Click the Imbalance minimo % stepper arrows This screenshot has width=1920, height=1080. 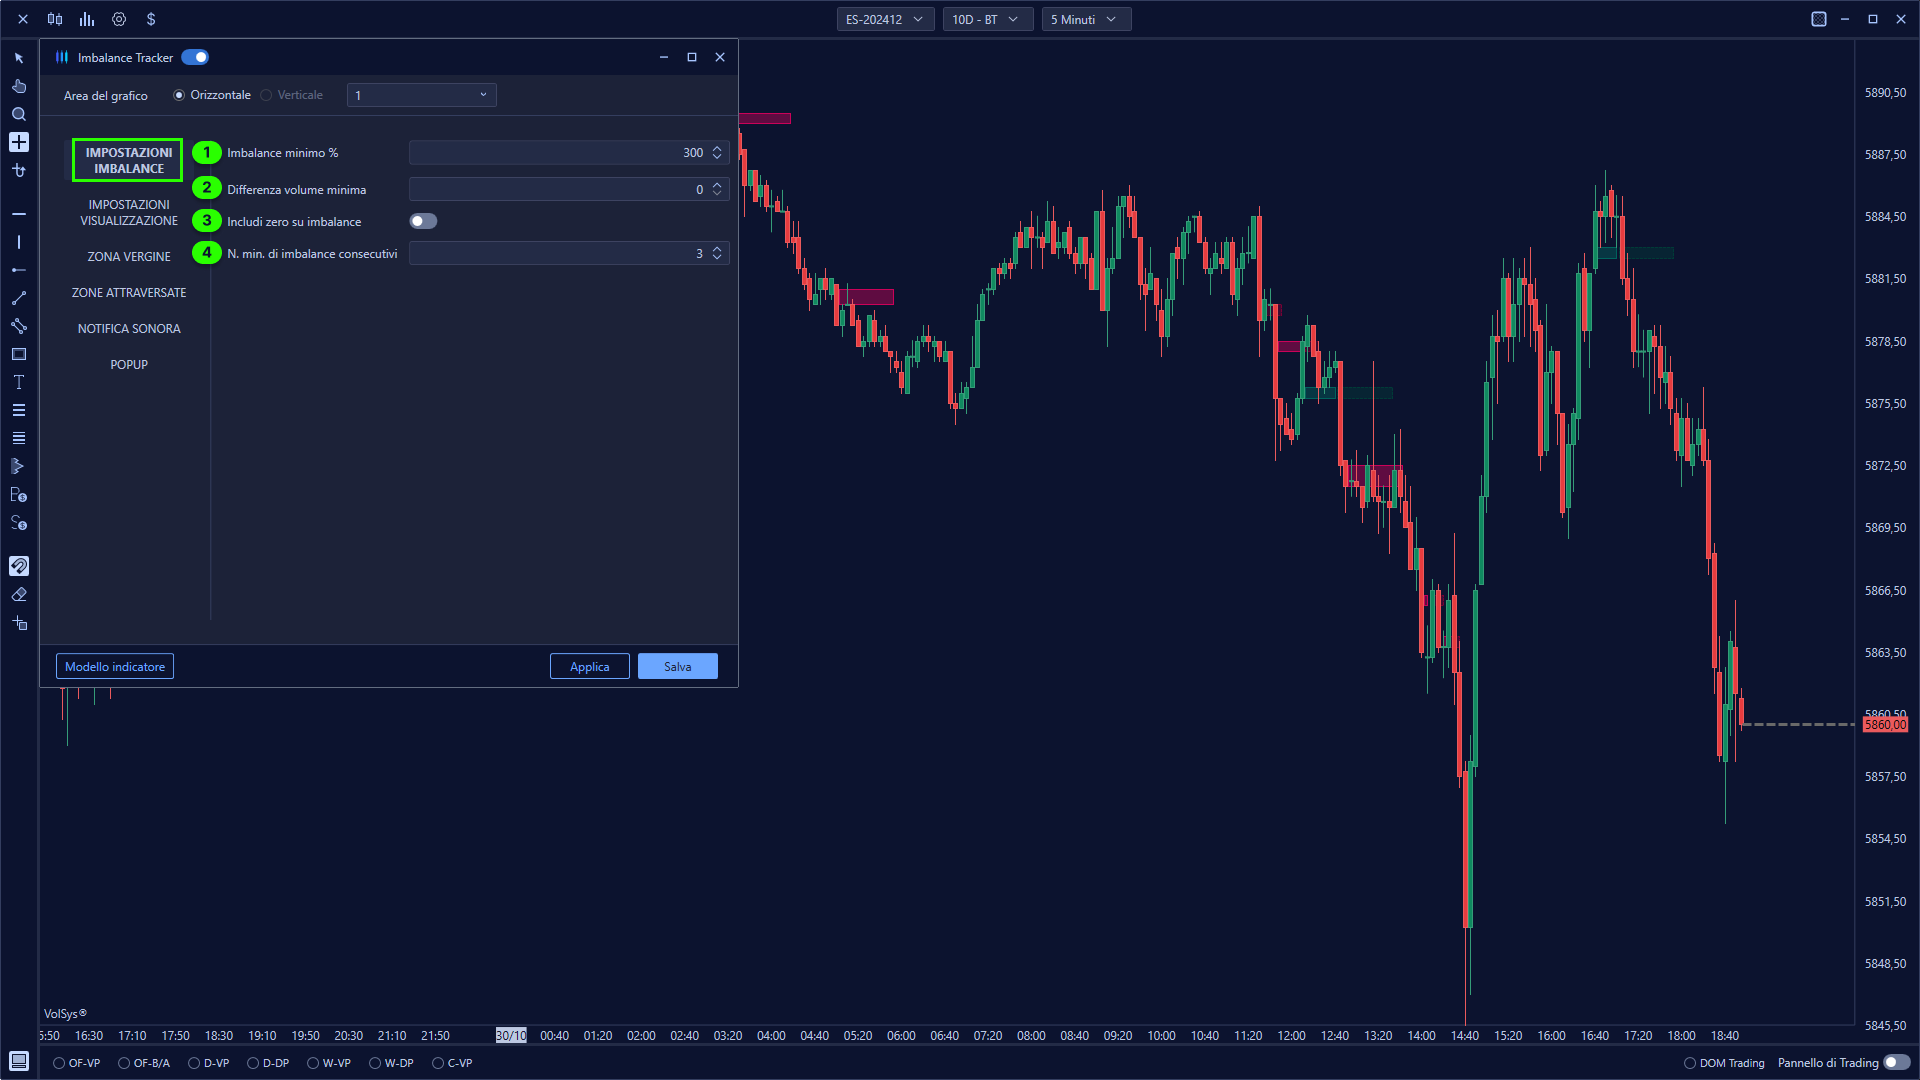(x=717, y=152)
